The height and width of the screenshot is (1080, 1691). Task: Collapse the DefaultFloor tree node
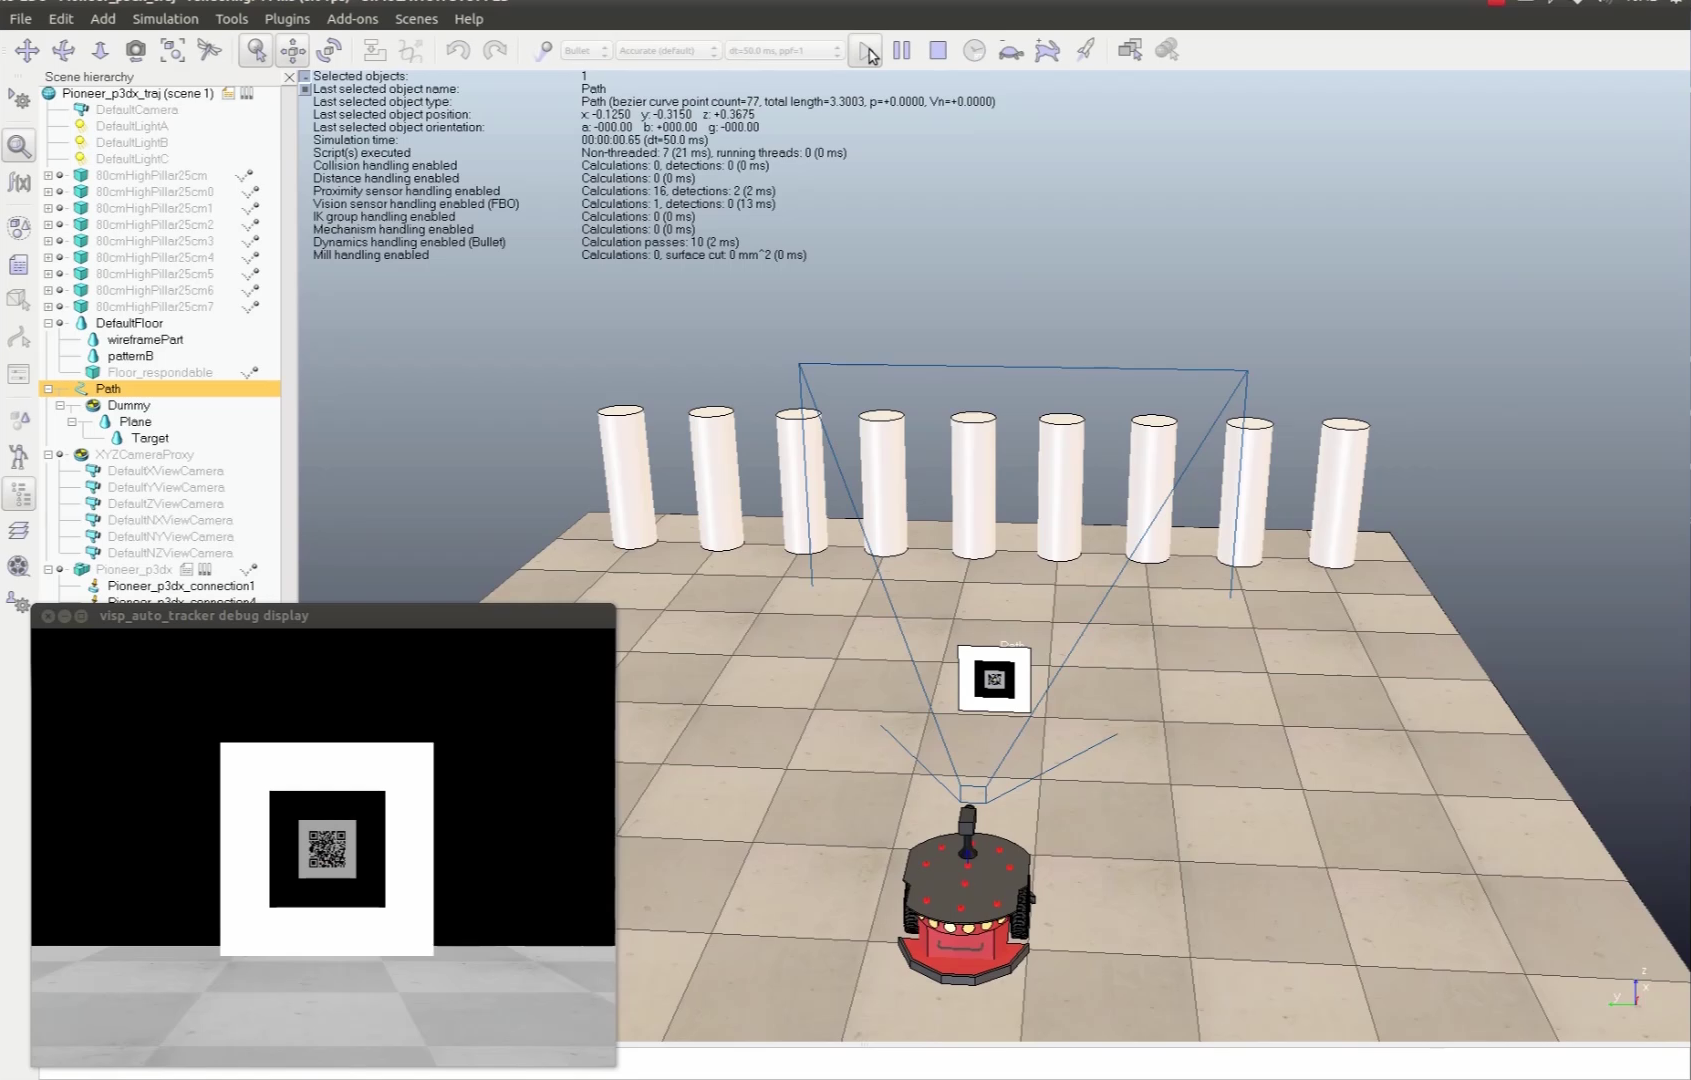coord(48,323)
